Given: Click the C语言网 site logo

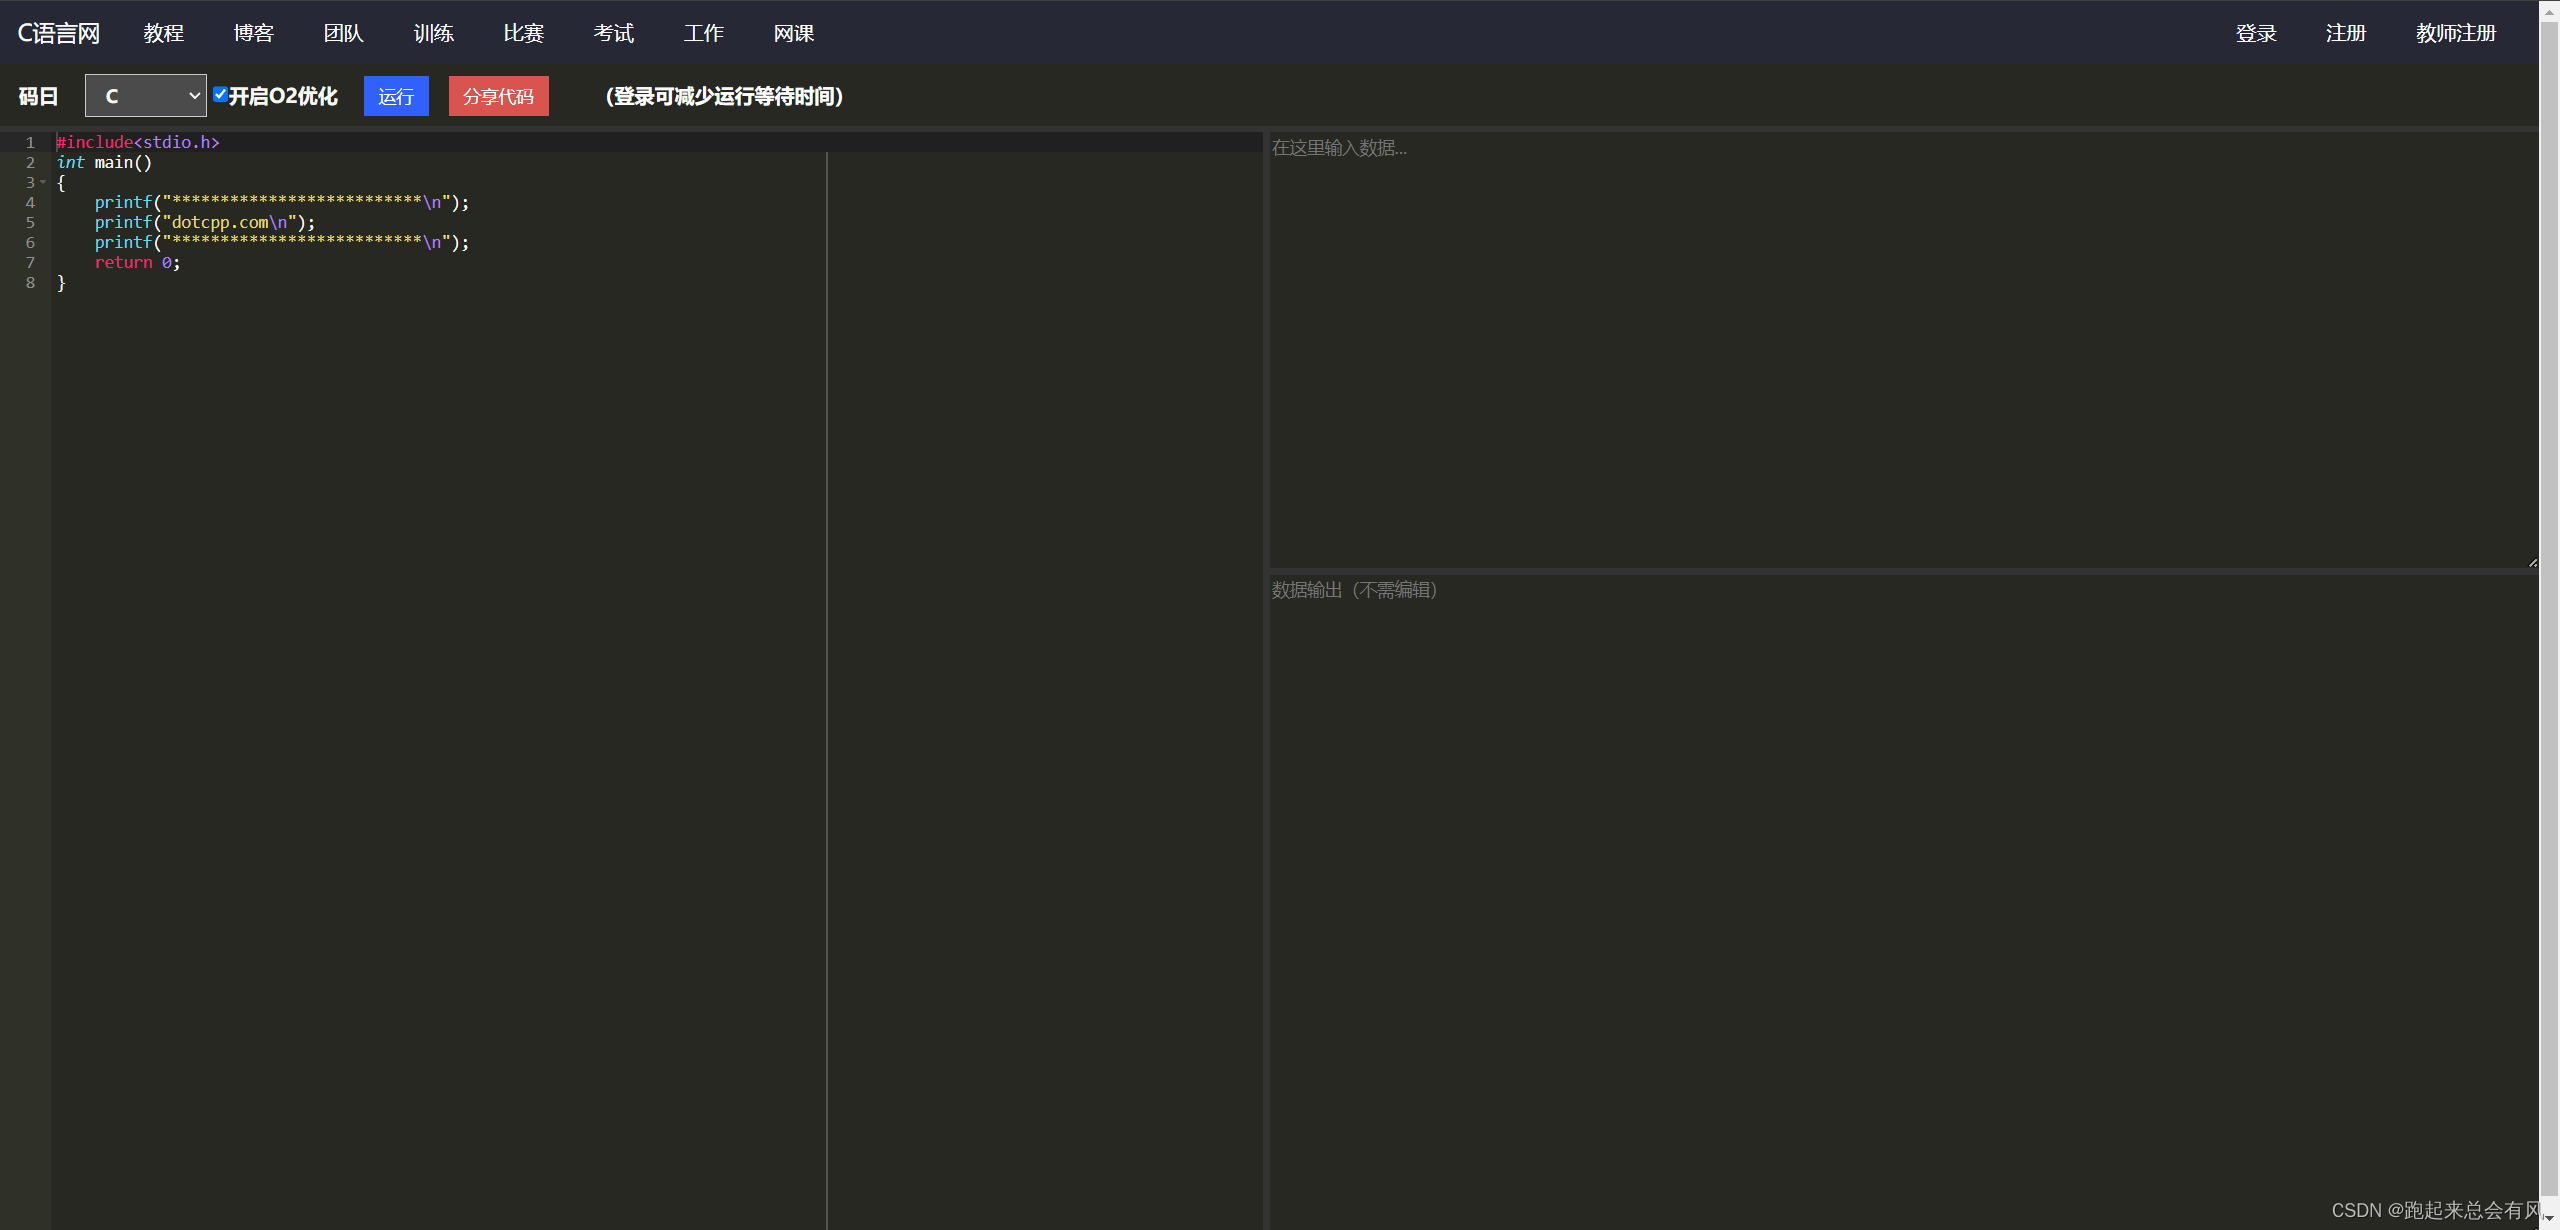Looking at the screenshot, I should coord(59,33).
